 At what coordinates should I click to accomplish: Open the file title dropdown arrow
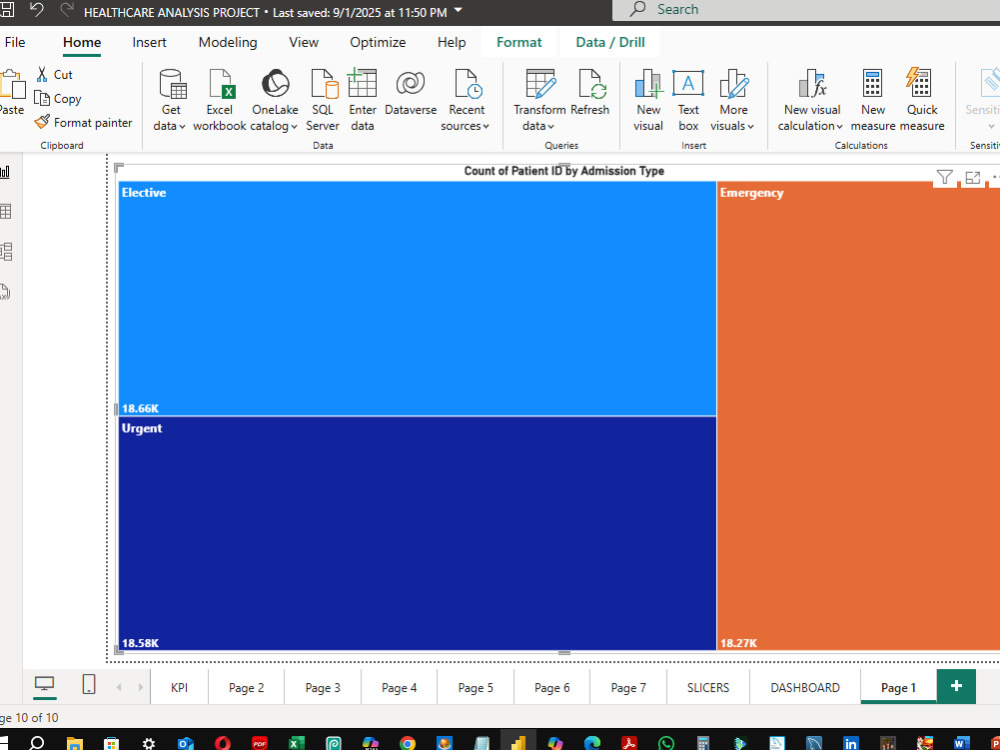coord(458,10)
